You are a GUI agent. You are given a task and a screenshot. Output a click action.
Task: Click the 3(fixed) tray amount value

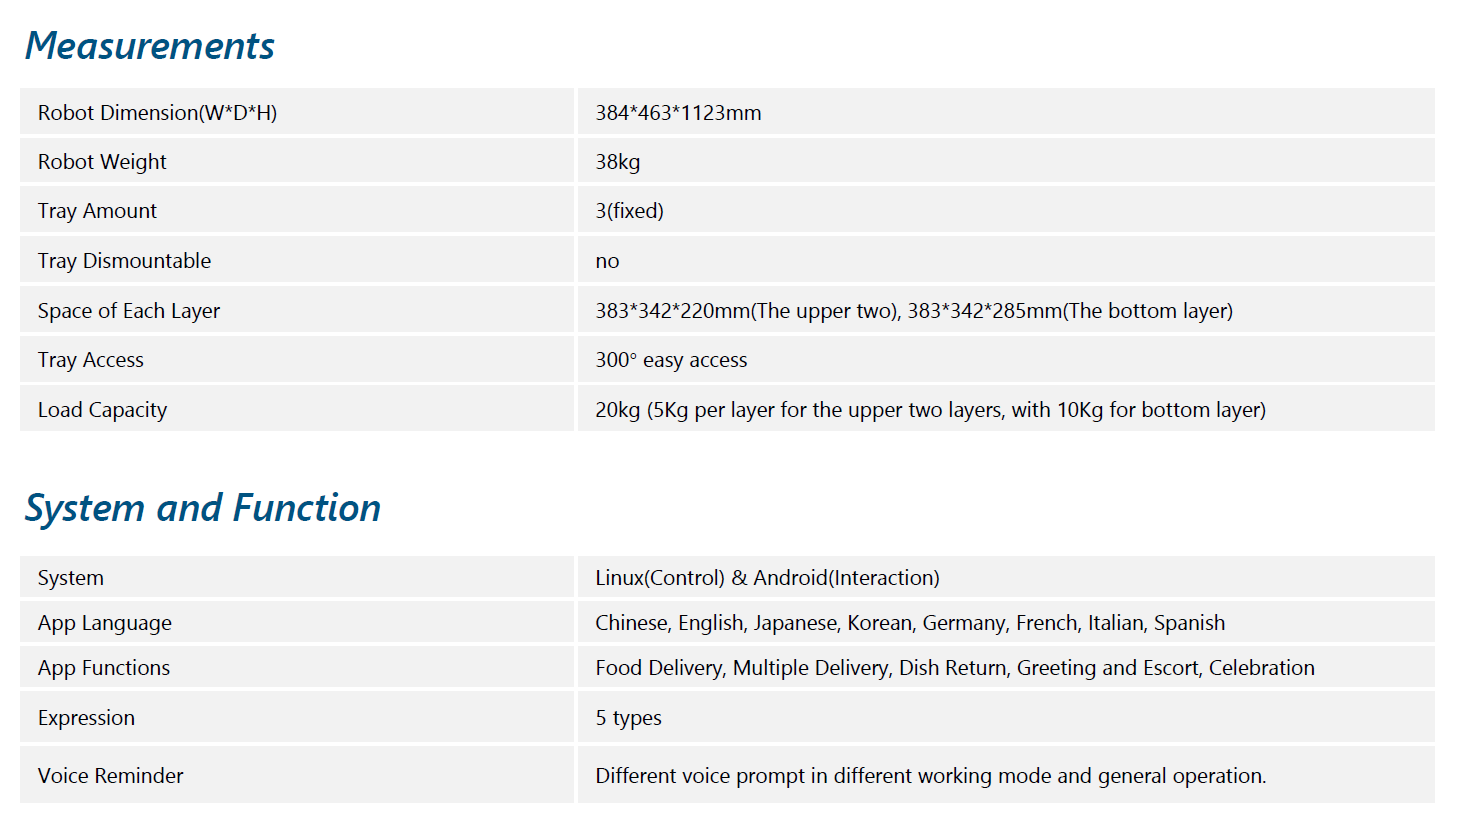point(629,211)
